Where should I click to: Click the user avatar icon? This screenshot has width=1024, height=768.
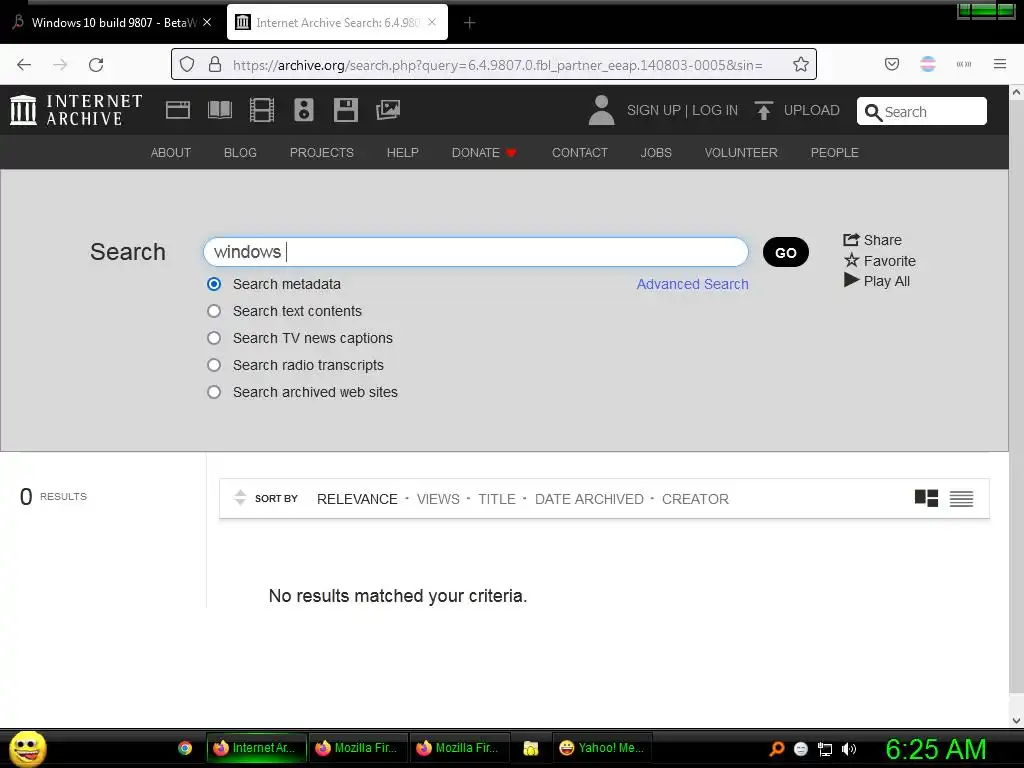pyautogui.click(x=601, y=110)
